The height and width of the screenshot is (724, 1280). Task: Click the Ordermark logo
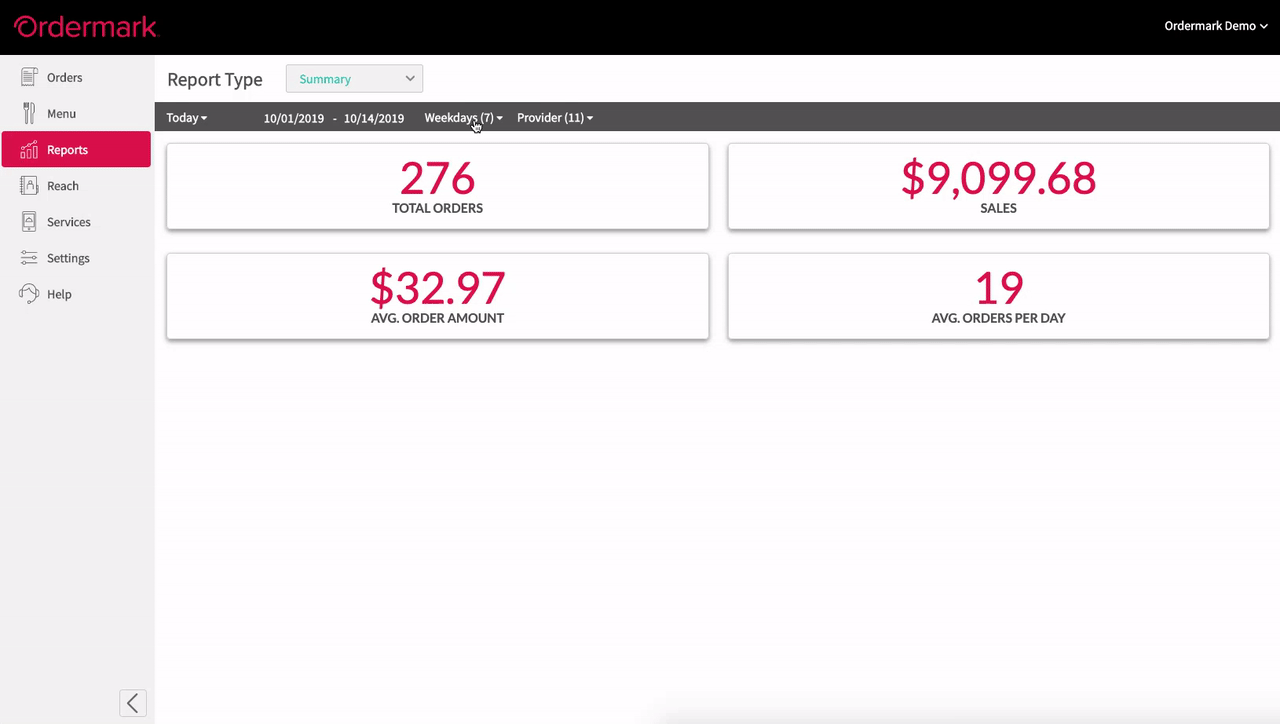pyautogui.click(x=86, y=27)
